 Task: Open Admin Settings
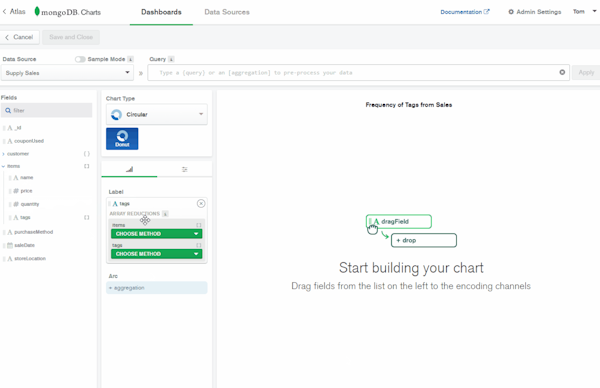pyautogui.click(x=535, y=12)
